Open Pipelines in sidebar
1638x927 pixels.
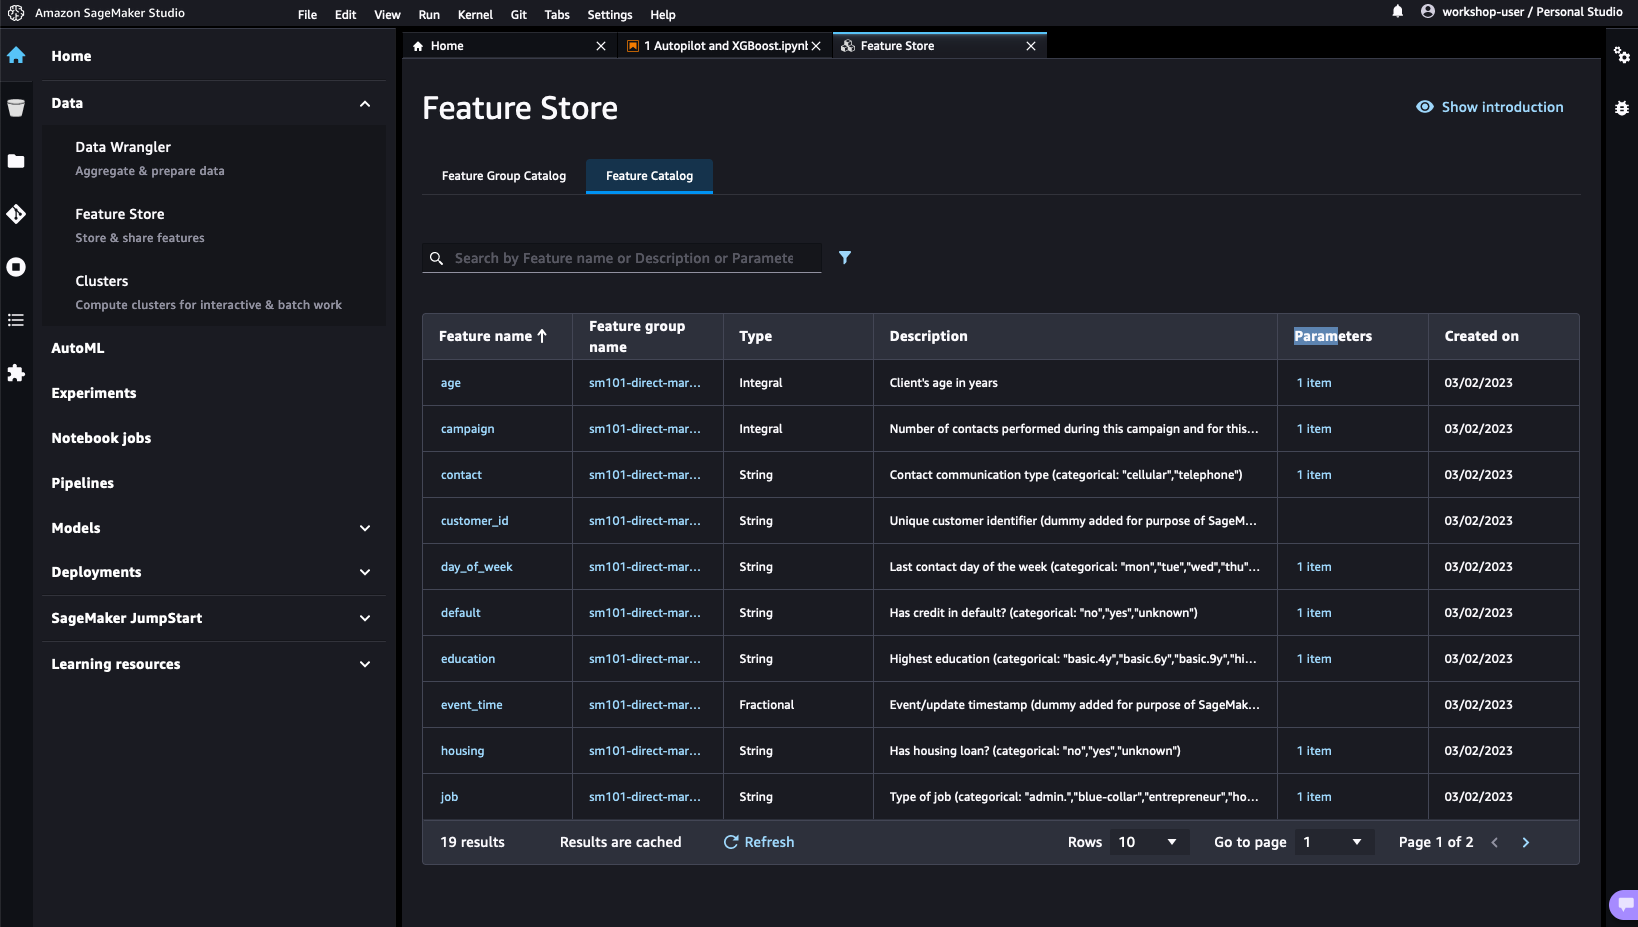[83, 483]
